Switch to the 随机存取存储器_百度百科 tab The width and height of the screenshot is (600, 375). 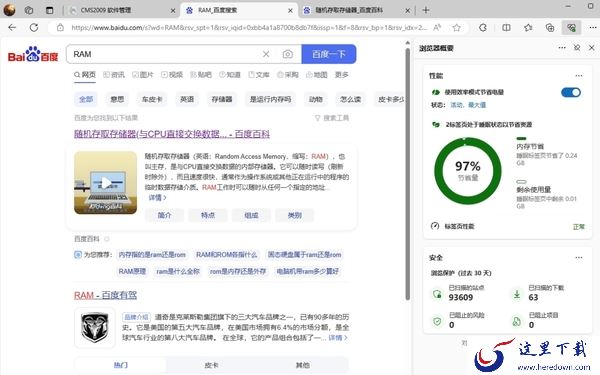[x=356, y=10]
